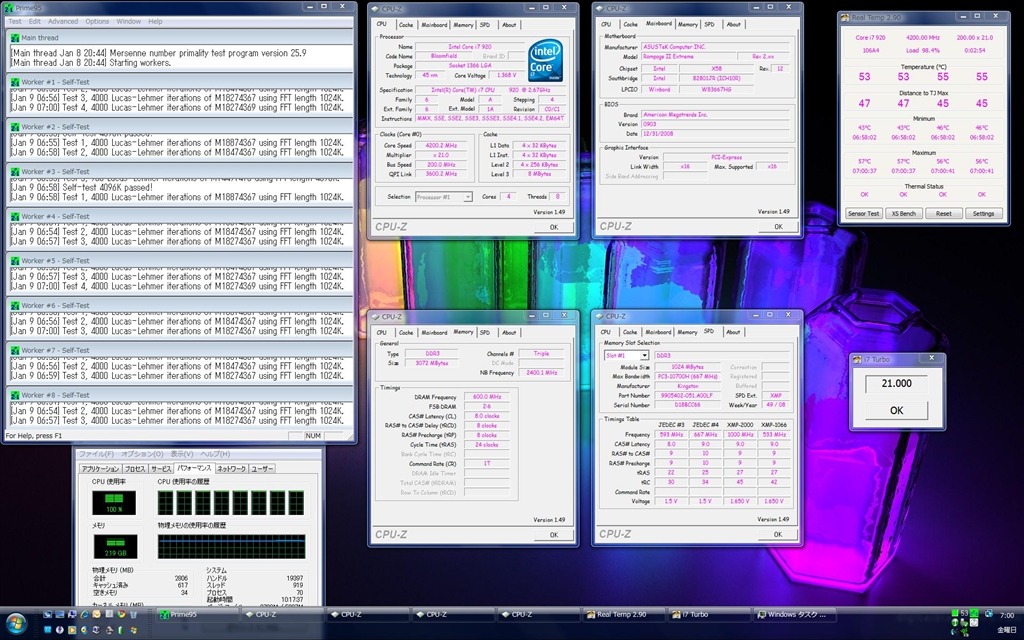
Task: Switch to Real Temp 2.90 taskbar button
Action: click(x=625, y=615)
